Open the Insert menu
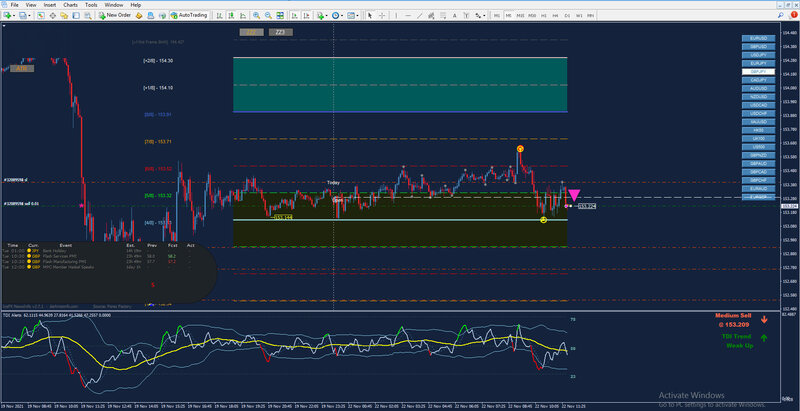Viewport: 800px width, 411px height. 50,5
